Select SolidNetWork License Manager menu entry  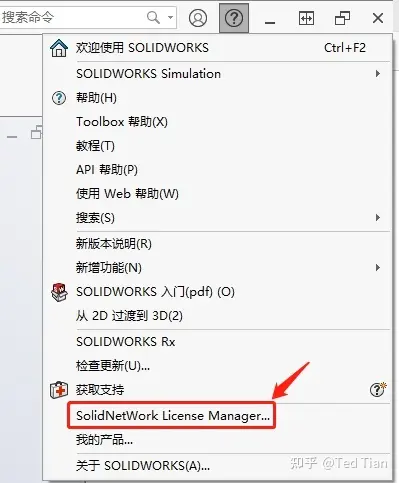[x=172, y=415]
